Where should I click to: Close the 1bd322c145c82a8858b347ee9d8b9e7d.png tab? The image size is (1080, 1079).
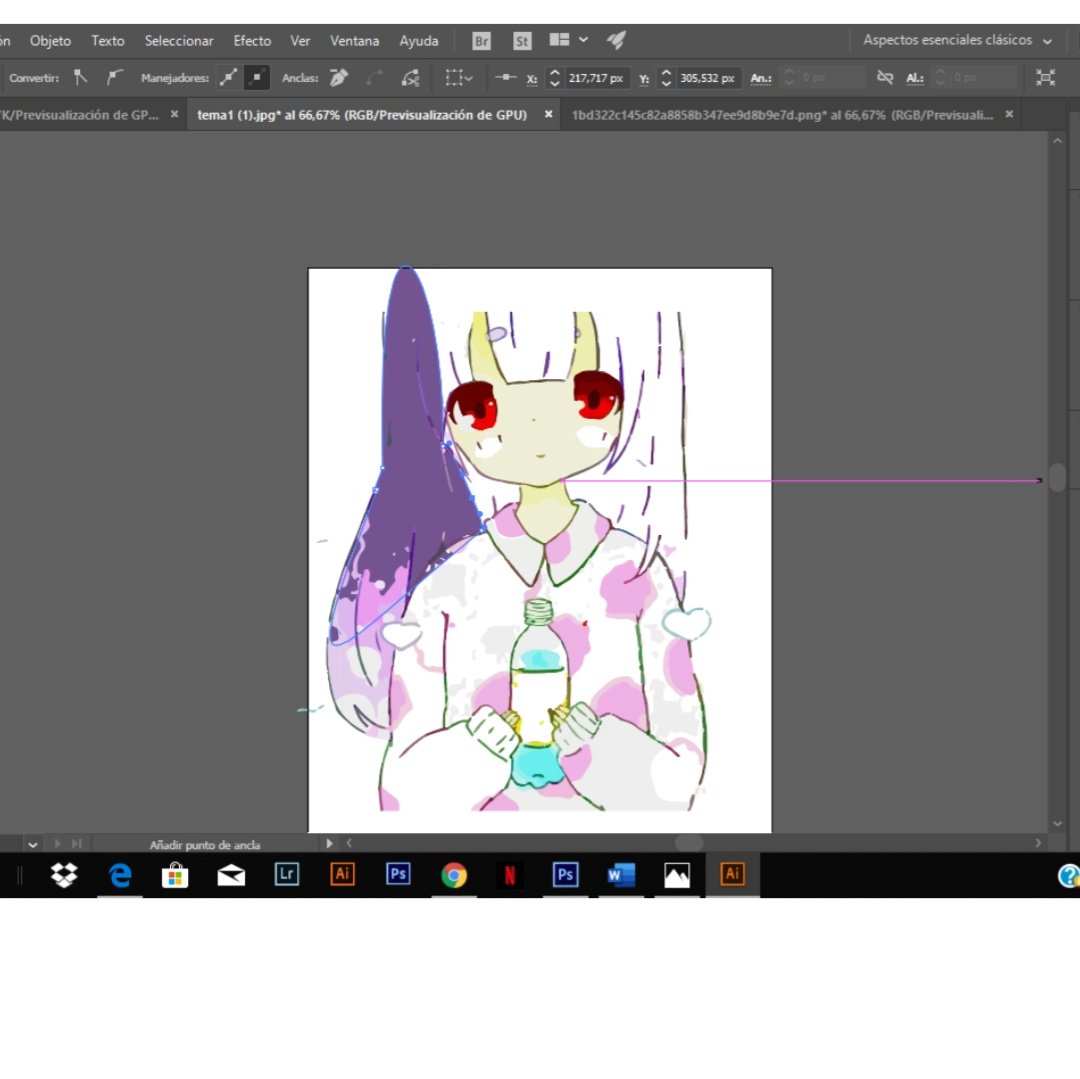1009,114
